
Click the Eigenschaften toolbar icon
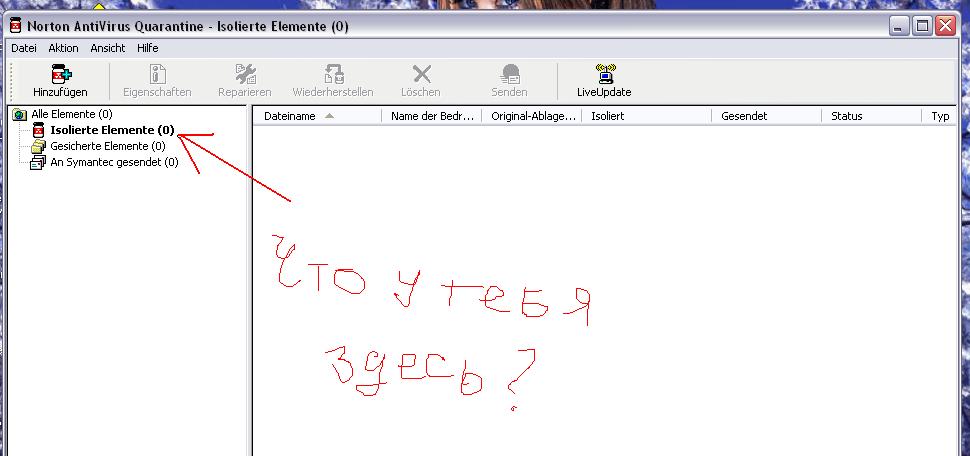coord(157,74)
